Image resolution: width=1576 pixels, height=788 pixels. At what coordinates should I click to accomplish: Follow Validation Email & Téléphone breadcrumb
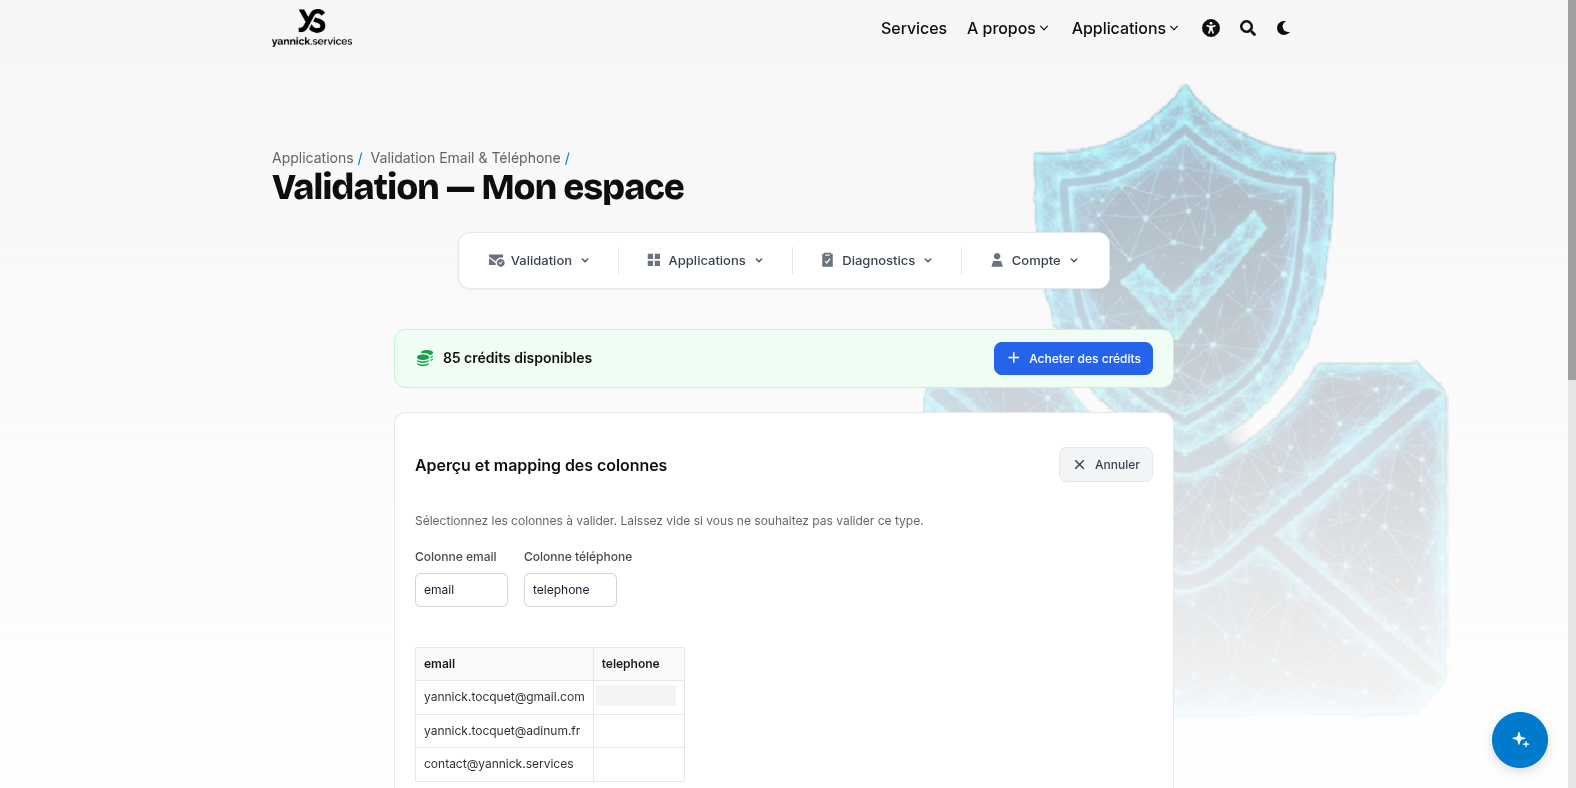tap(465, 158)
